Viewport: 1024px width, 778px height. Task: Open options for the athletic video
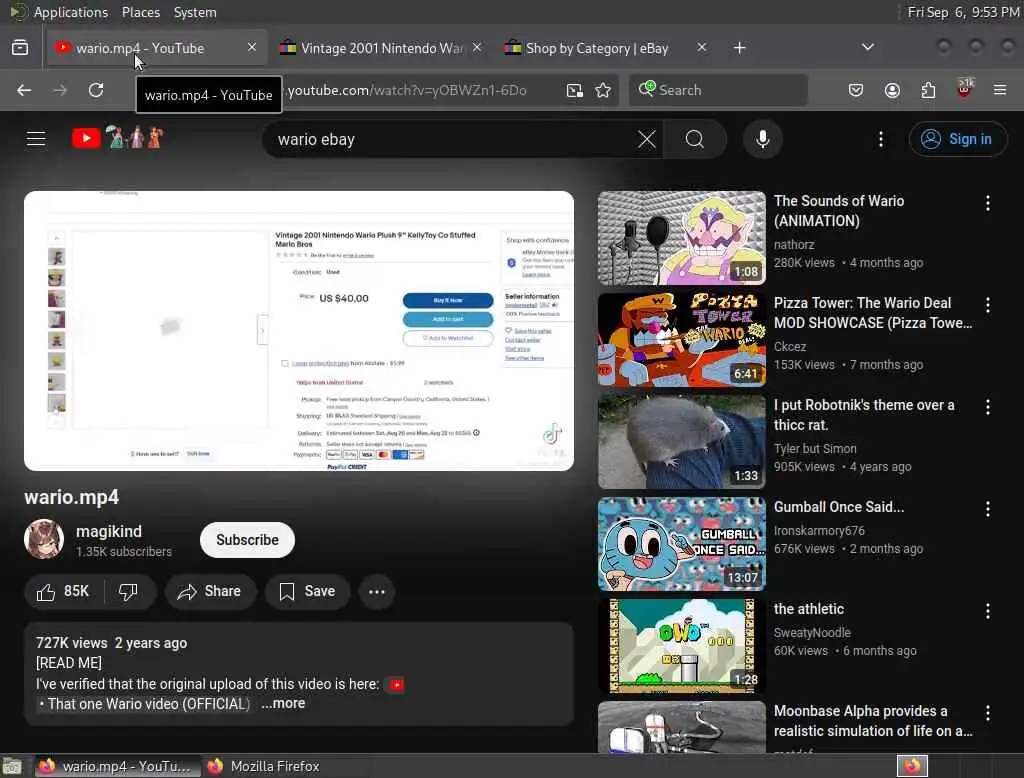click(987, 611)
